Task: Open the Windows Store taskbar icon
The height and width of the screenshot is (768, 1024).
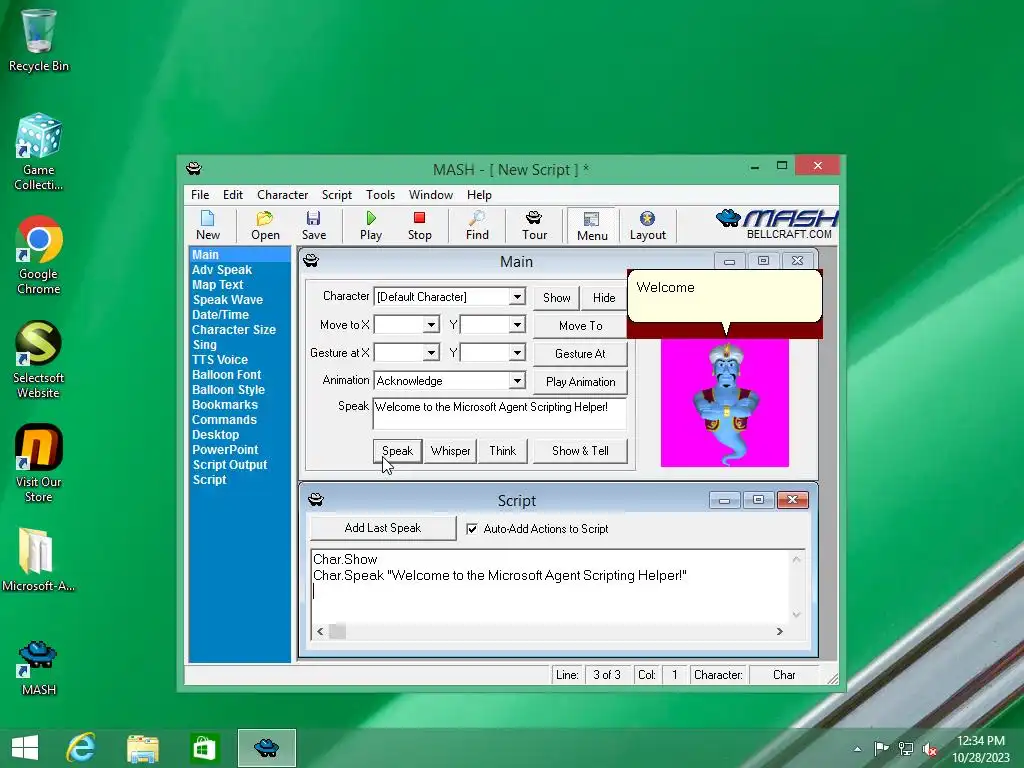Action: pyautogui.click(x=204, y=748)
